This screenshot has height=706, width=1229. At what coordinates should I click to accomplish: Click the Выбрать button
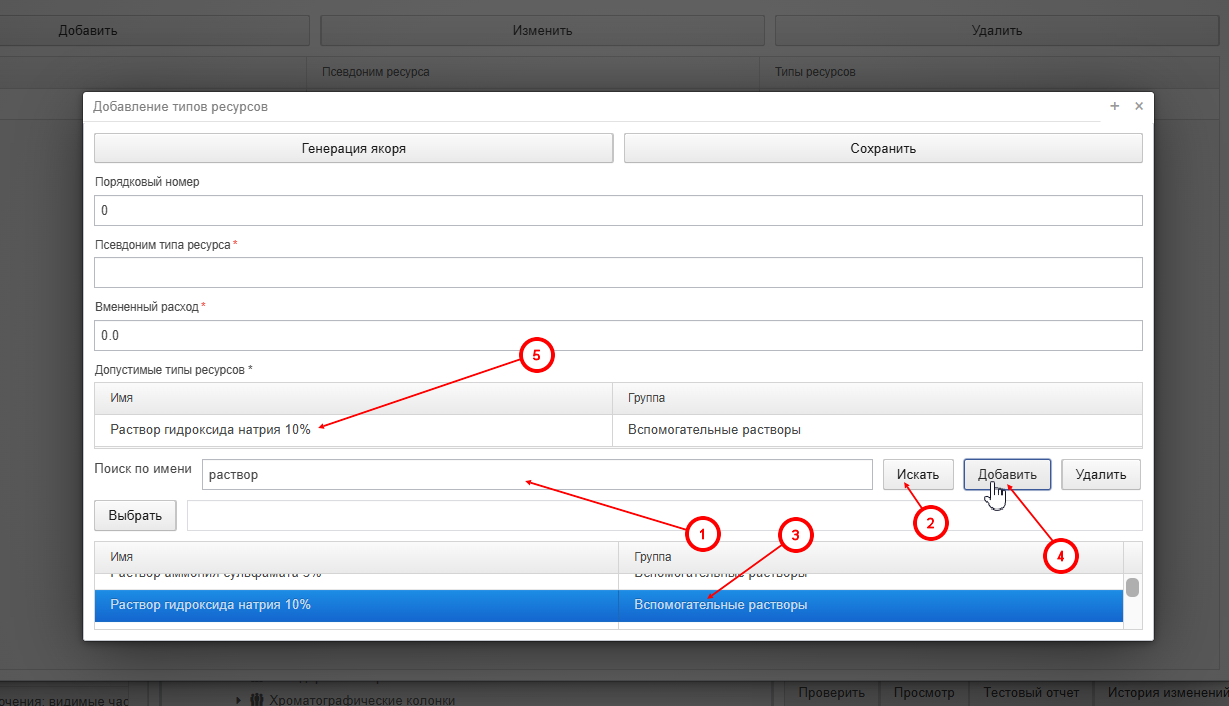[x=135, y=516]
